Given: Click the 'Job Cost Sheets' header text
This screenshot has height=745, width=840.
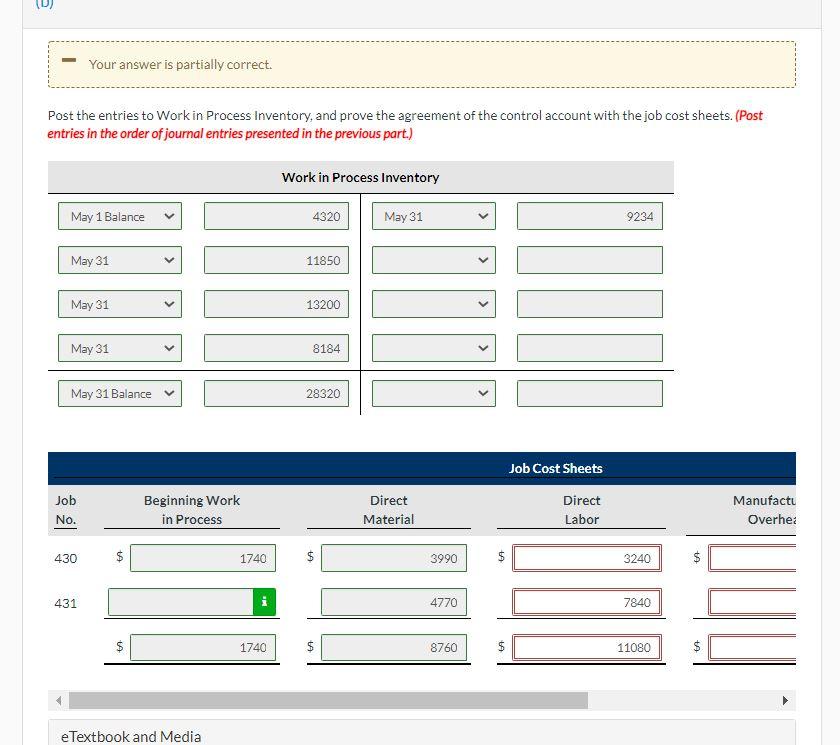Looking at the screenshot, I should point(556,468).
